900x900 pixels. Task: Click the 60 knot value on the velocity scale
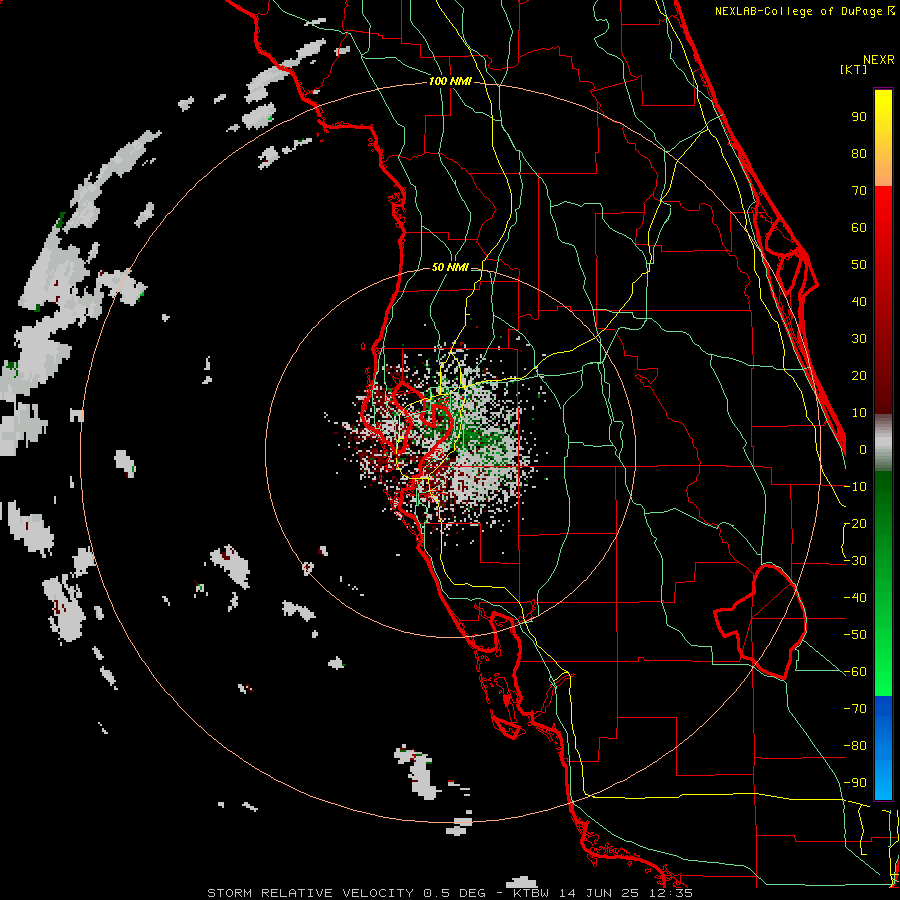[x=859, y=227]
